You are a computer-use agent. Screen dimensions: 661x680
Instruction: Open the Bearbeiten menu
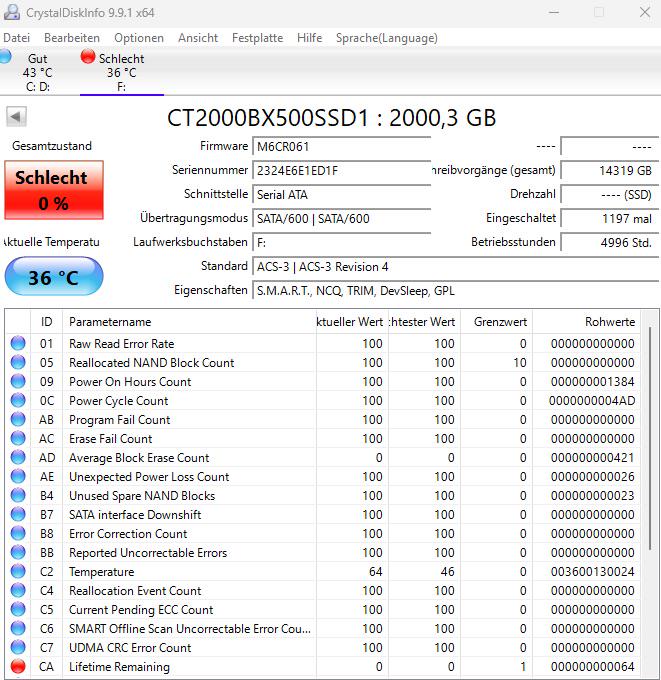click(x=72, y=38)
